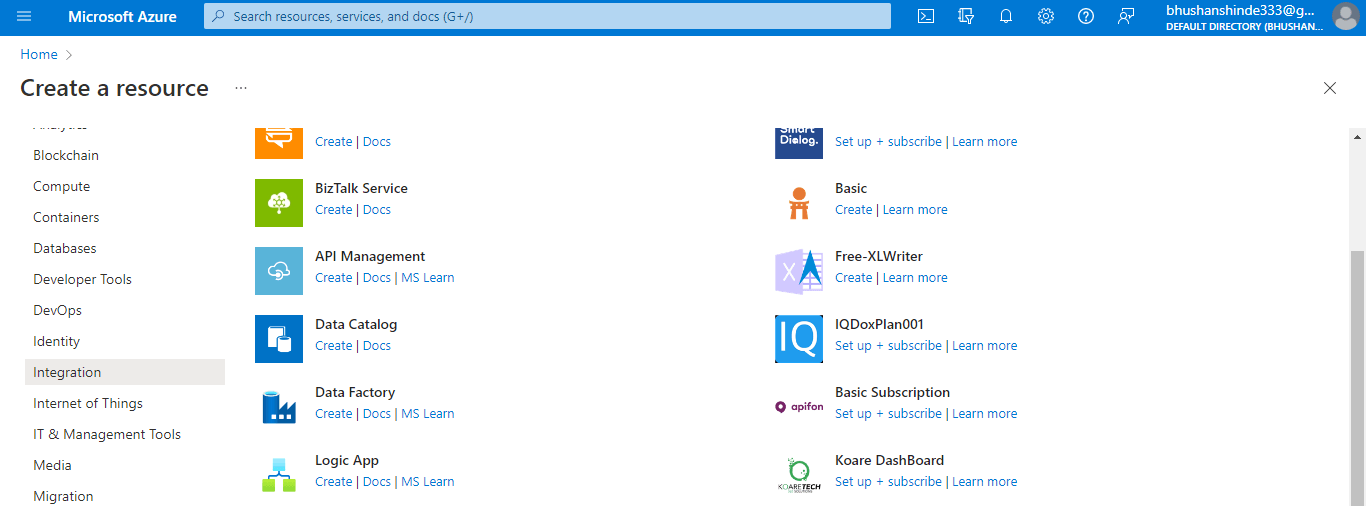Screen dimensions: 1366x506
Task: Open the Help question mark icon
Action: coord(1086,16)
